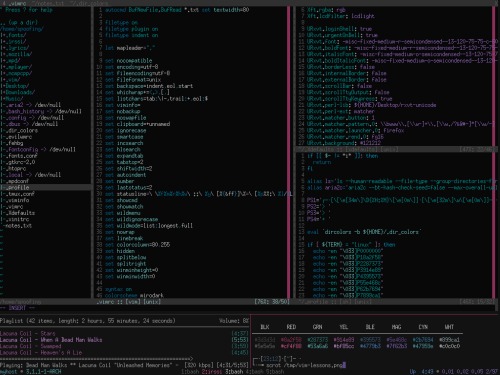500x375 pixels.
Task: Select the .fontconfig symlink entry
Action: [41, 149]
